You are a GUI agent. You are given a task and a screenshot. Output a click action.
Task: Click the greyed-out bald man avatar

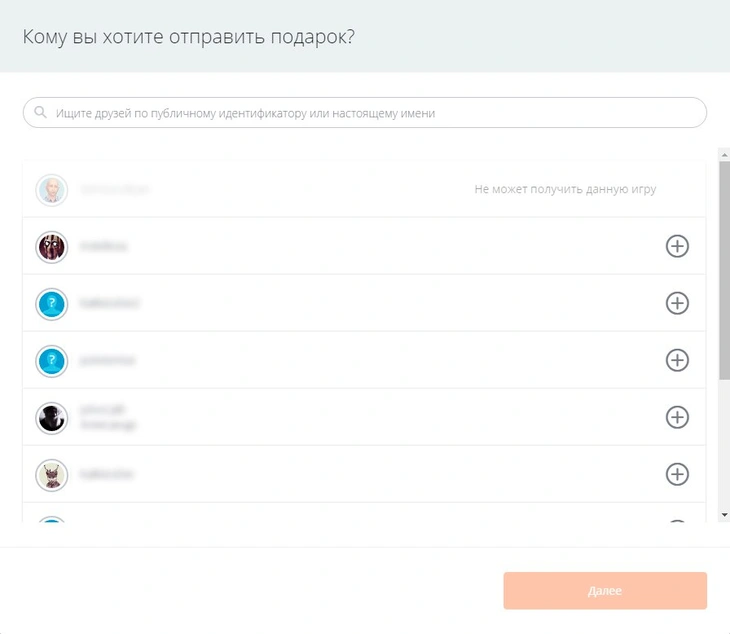[52, 189]
